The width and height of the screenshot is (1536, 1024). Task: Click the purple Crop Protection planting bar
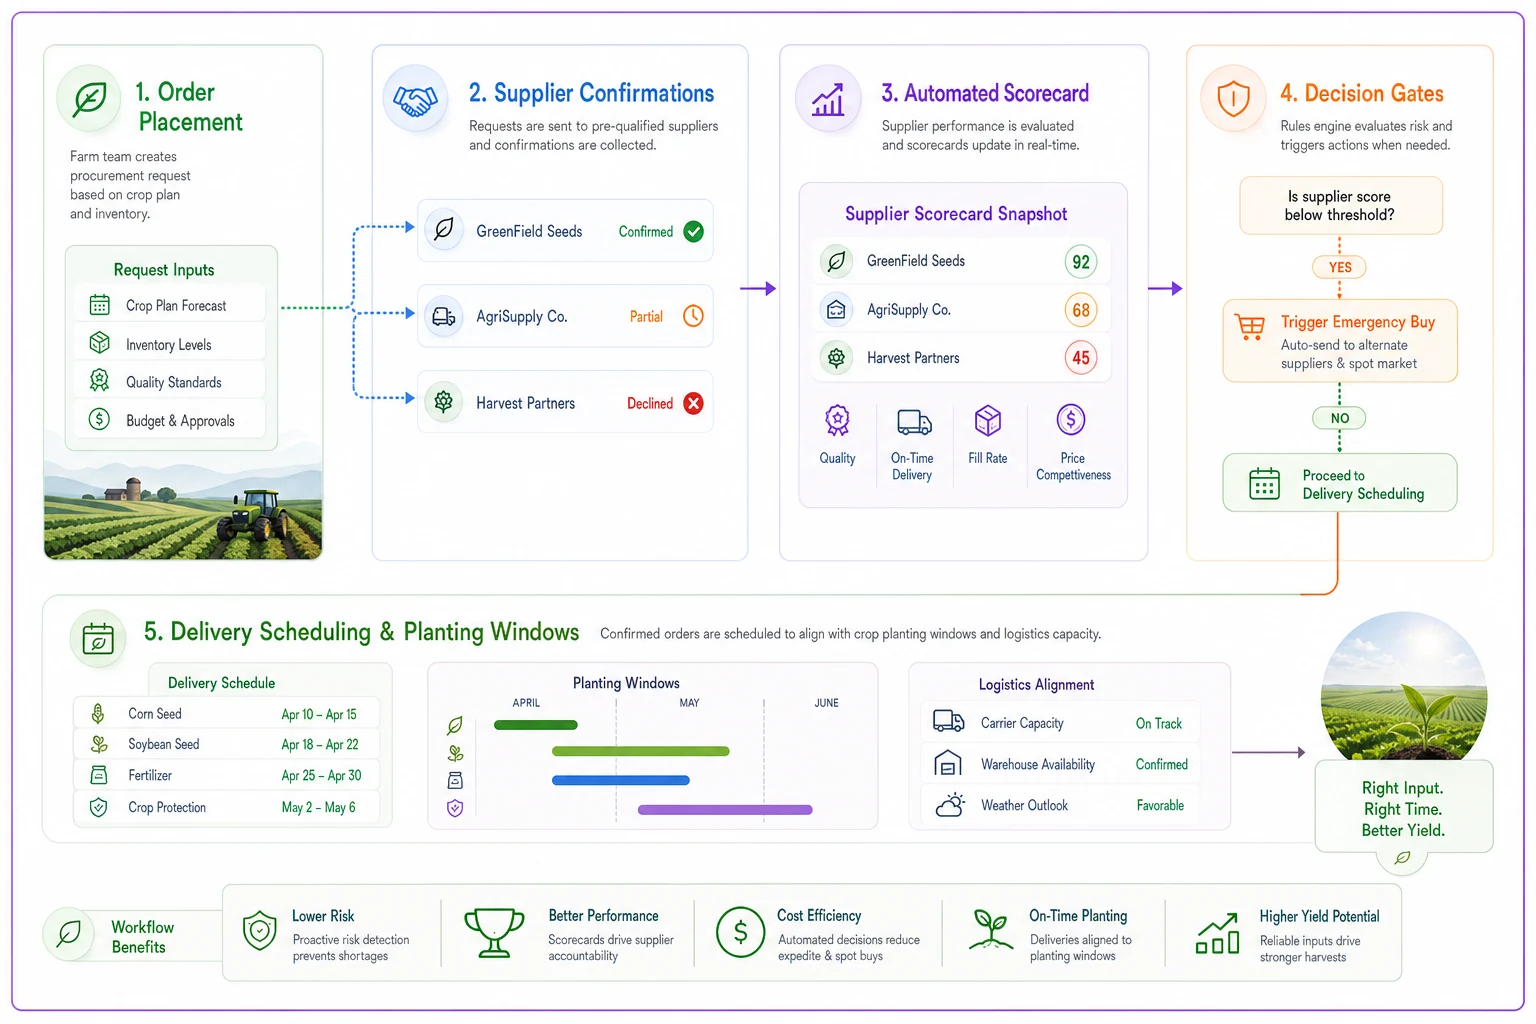(x=725, y=810)
